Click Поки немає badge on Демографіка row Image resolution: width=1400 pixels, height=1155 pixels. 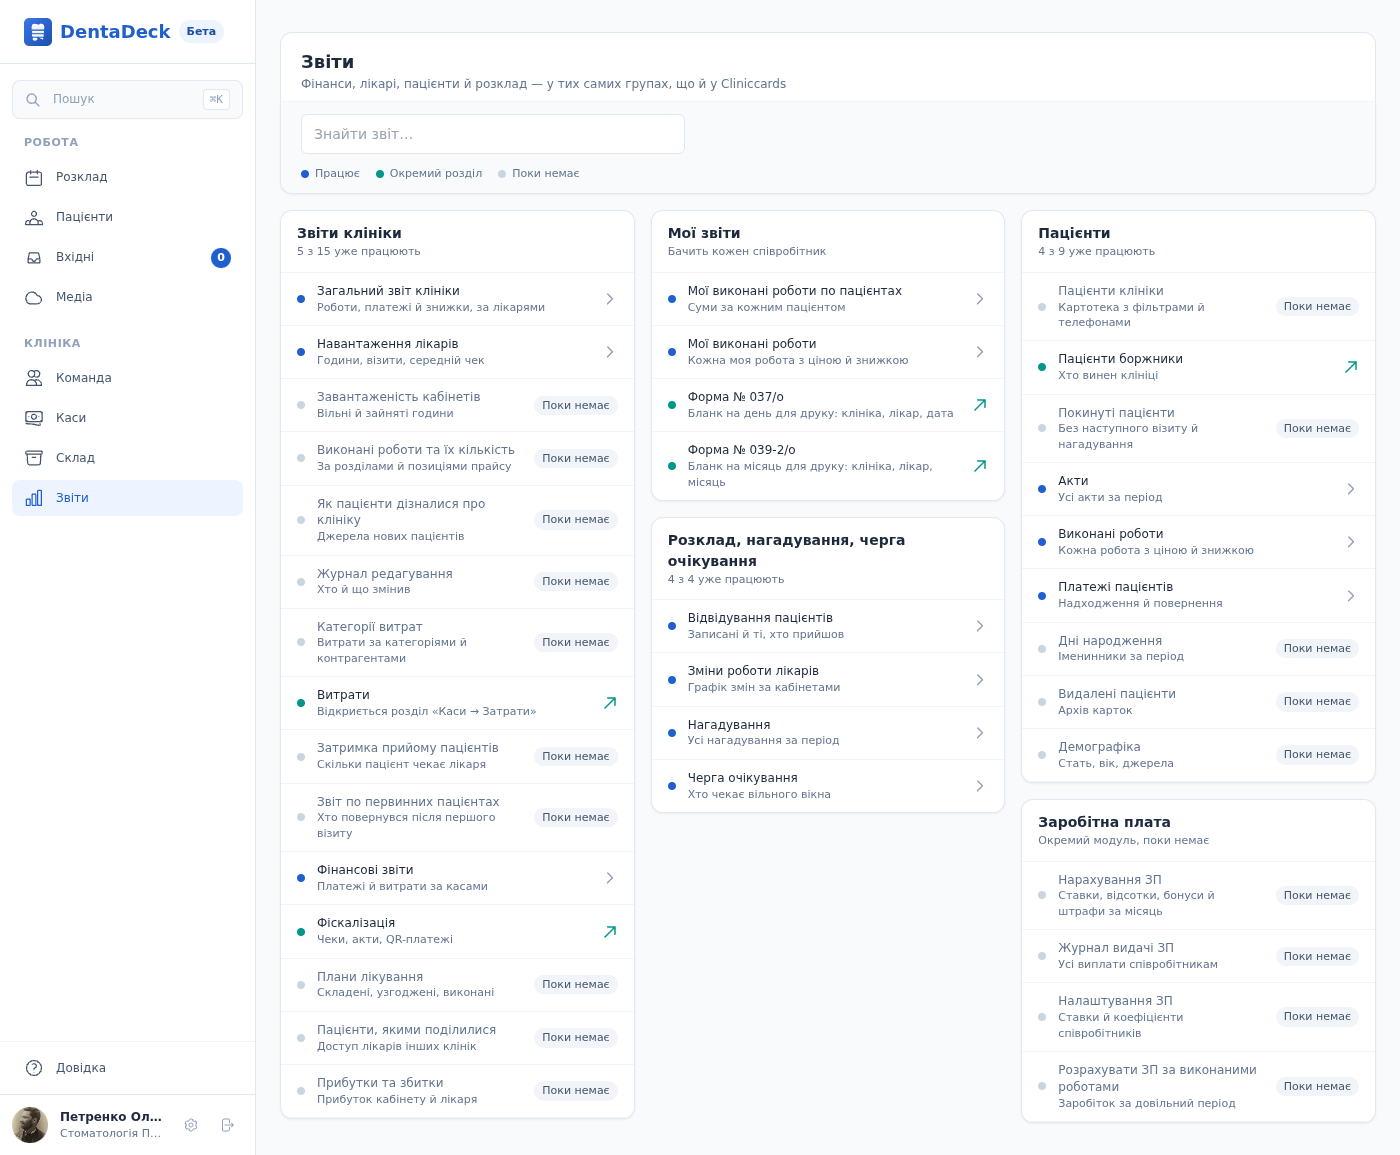[1317, 755]
